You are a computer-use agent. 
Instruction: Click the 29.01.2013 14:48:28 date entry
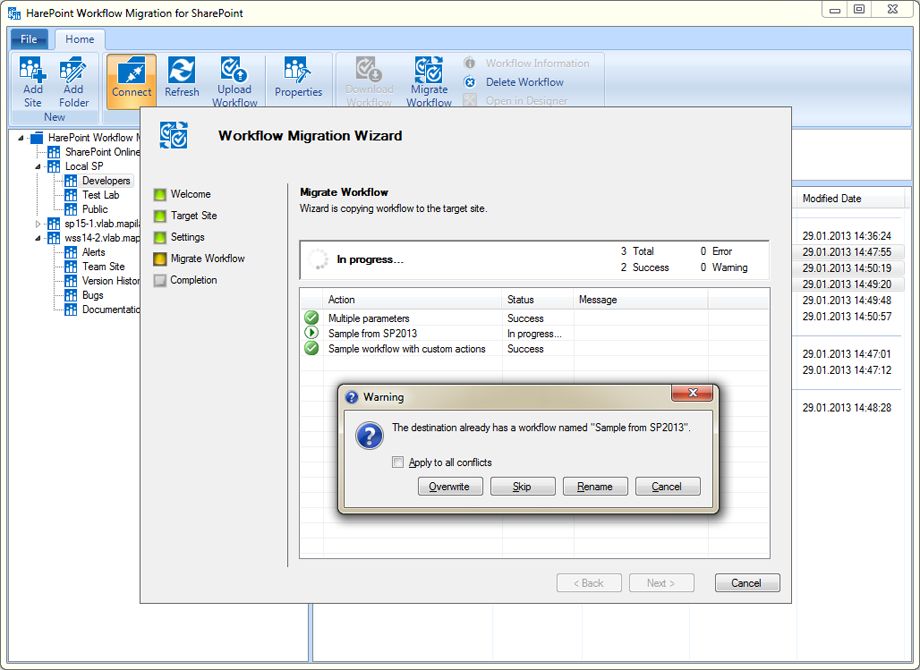click(x=847, y=408)
